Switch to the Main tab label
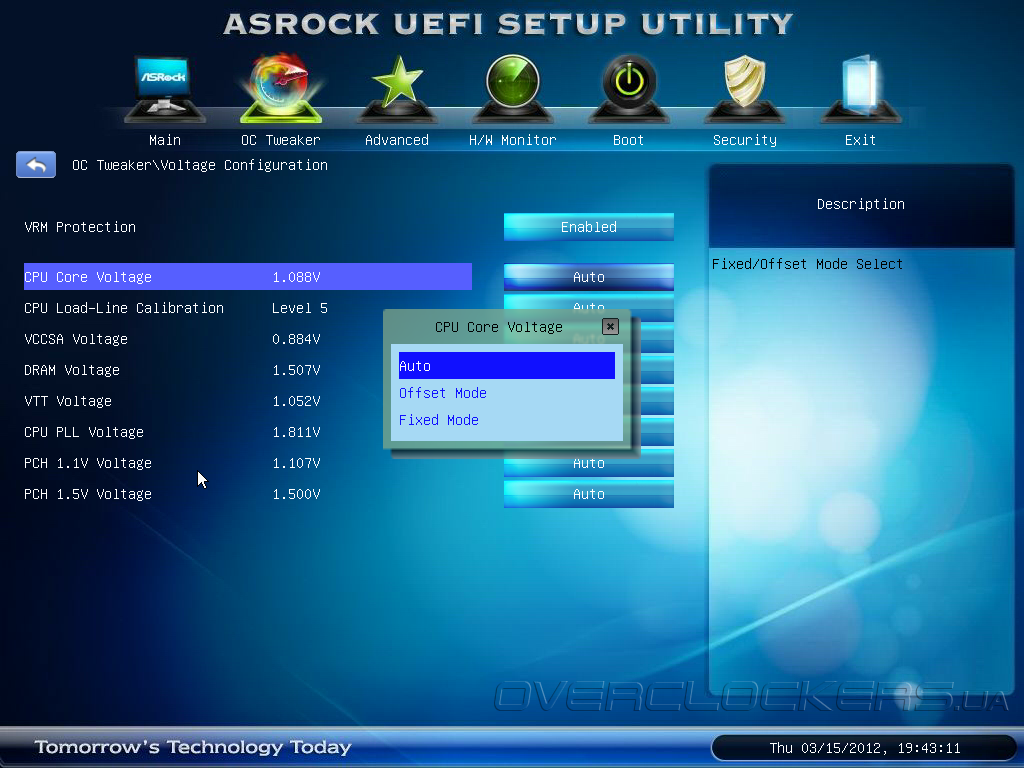This screenshot has width=1024, height=768. 165,140
